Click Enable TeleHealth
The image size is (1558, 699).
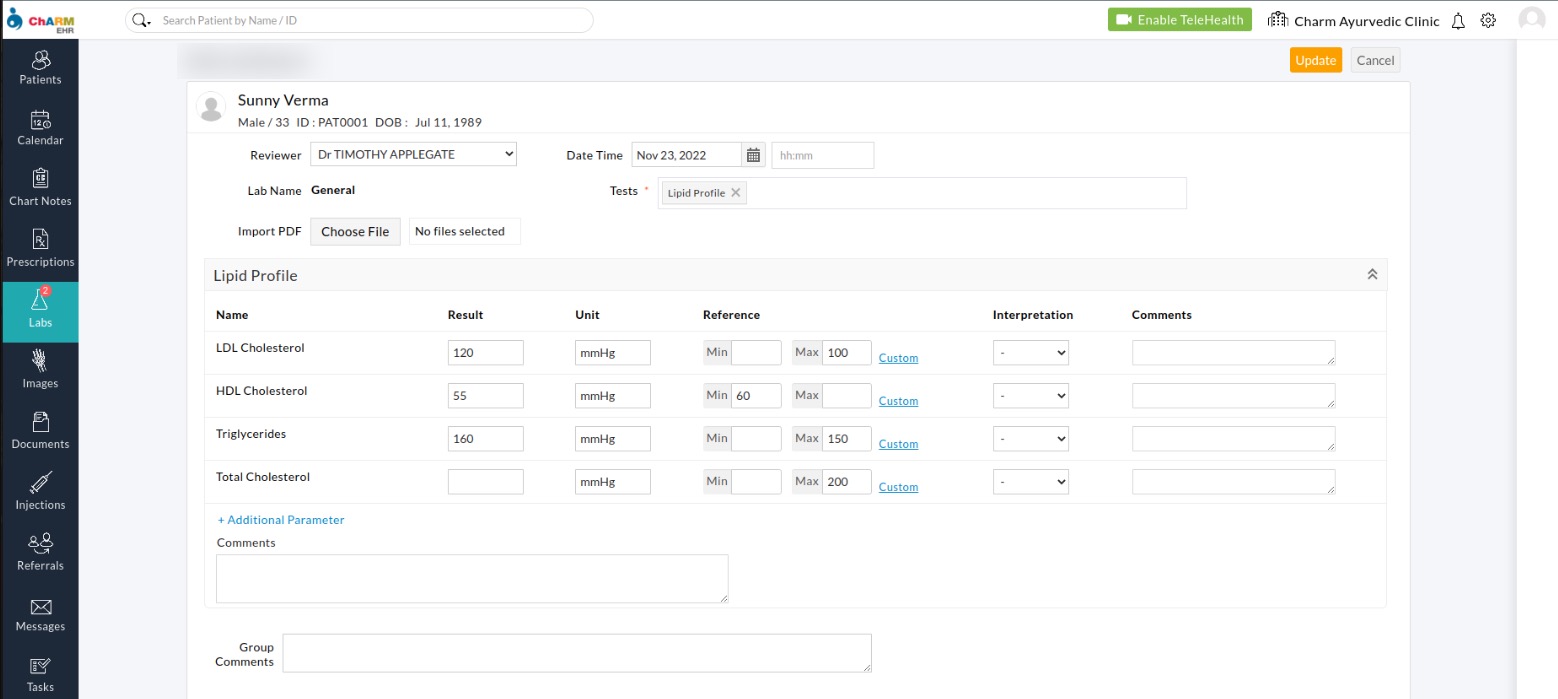1179,18
